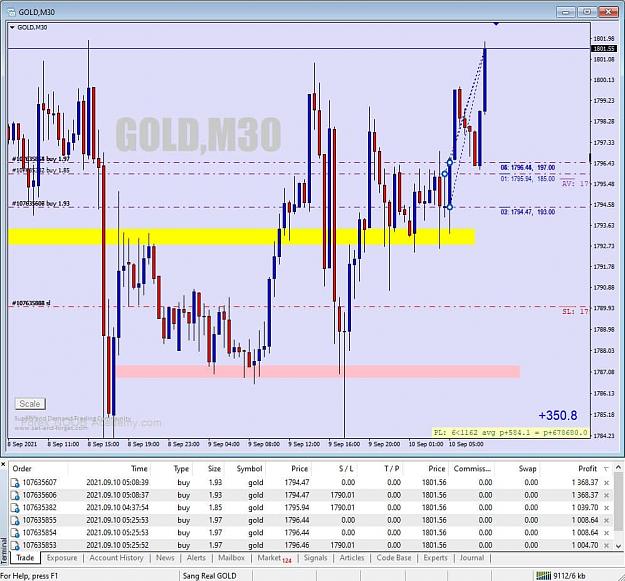This screenshot has width=625, height=581.
Task: Open the Journal tab
Action: tap(472, 558)
